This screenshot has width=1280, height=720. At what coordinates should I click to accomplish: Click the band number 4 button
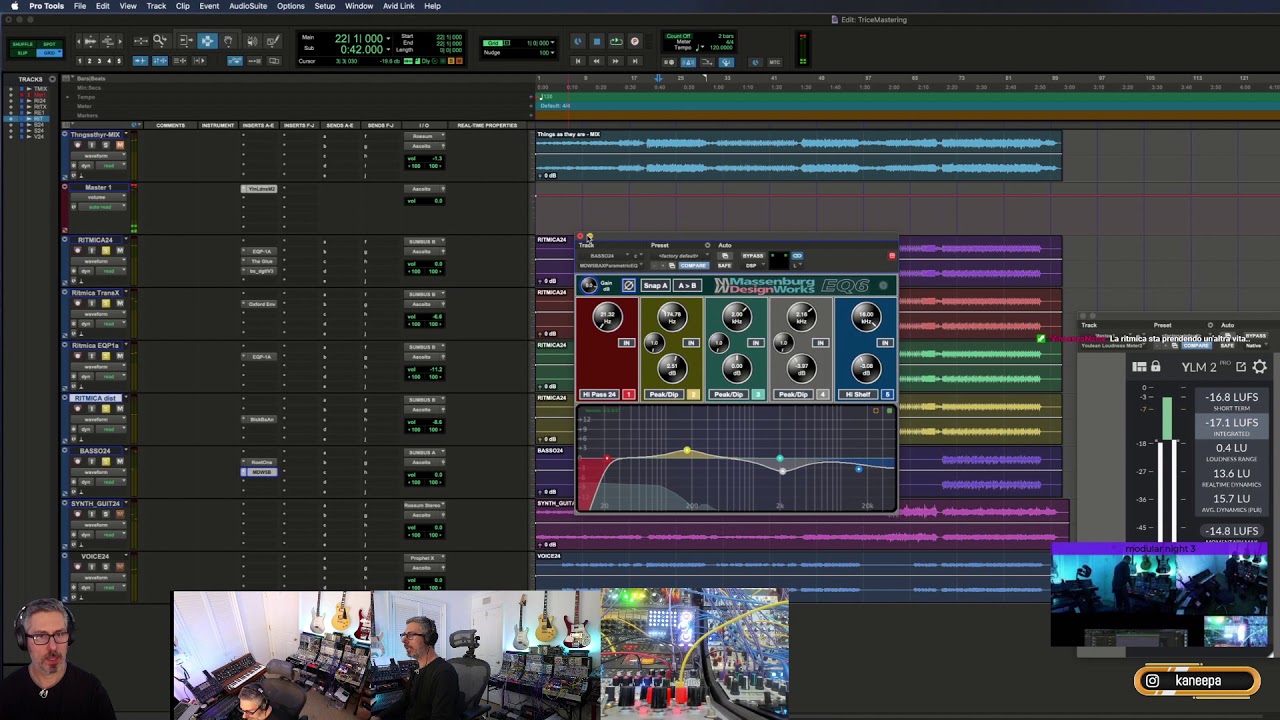[822, 394]
